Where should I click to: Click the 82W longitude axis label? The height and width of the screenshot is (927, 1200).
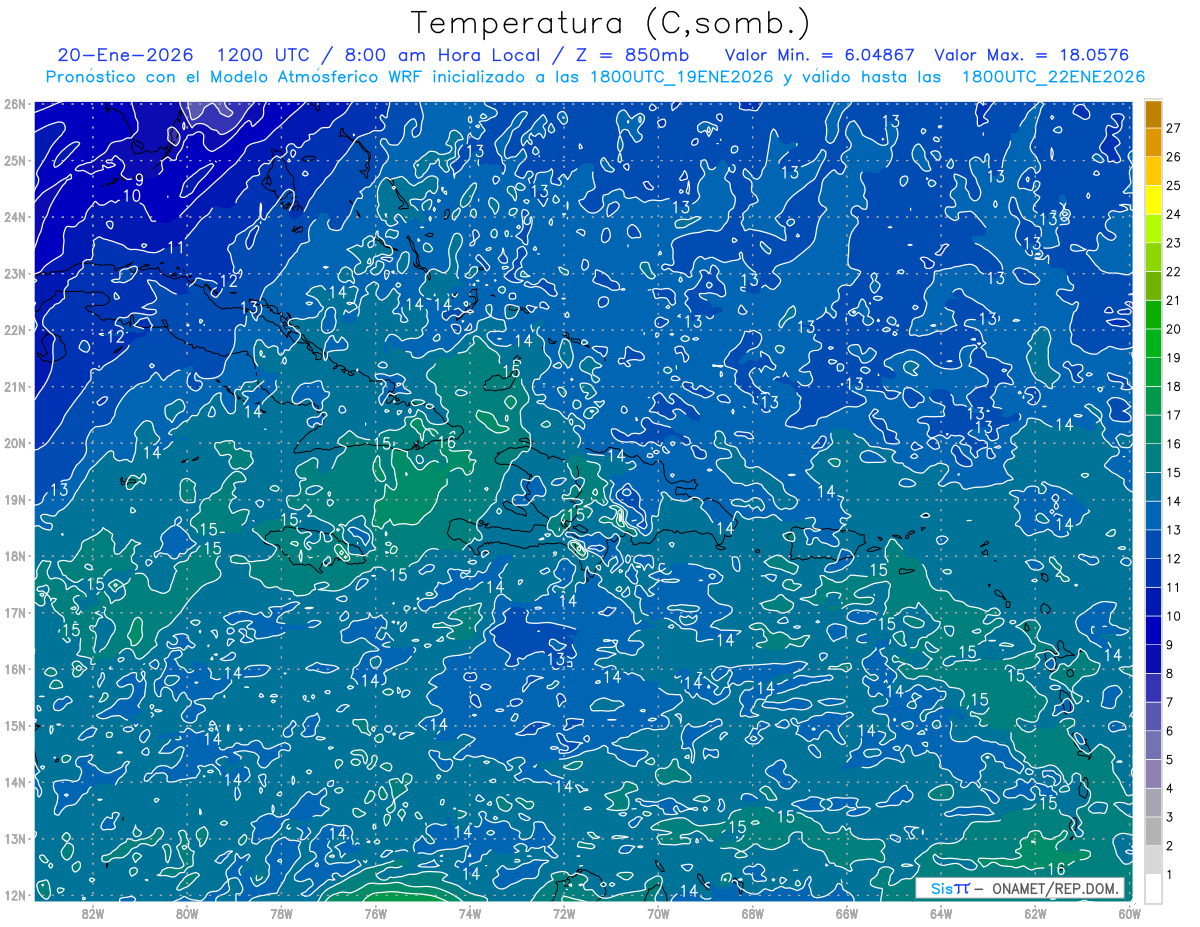(x=93, y=913)
